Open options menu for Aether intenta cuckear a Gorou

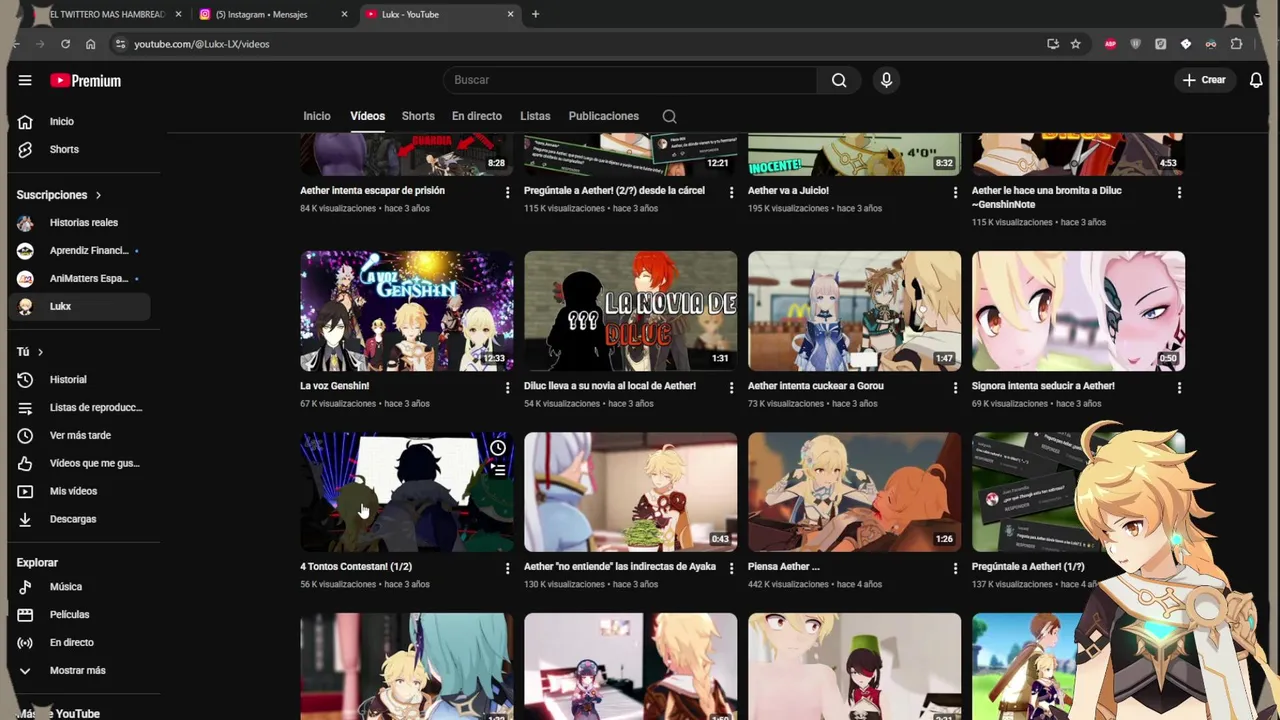(955, 387)
